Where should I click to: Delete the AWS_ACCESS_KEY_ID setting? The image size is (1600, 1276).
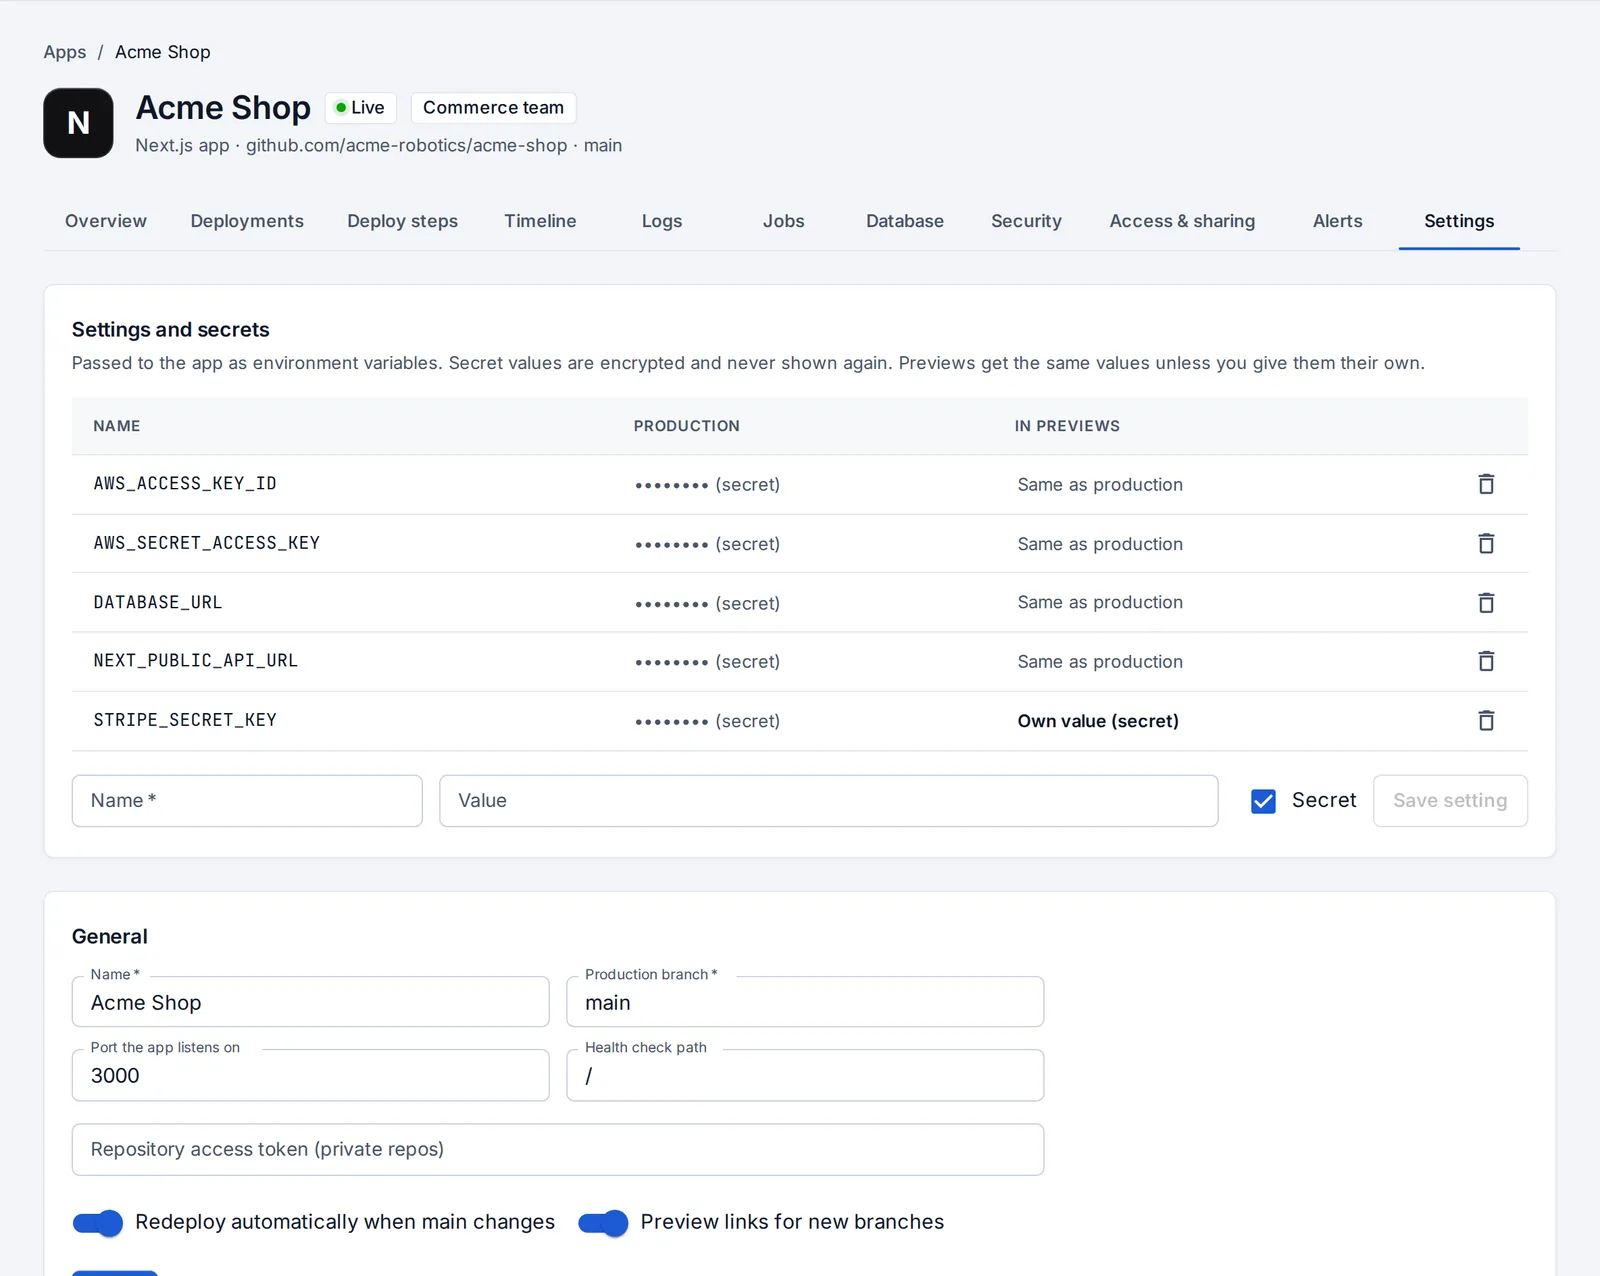point(1486,484)
